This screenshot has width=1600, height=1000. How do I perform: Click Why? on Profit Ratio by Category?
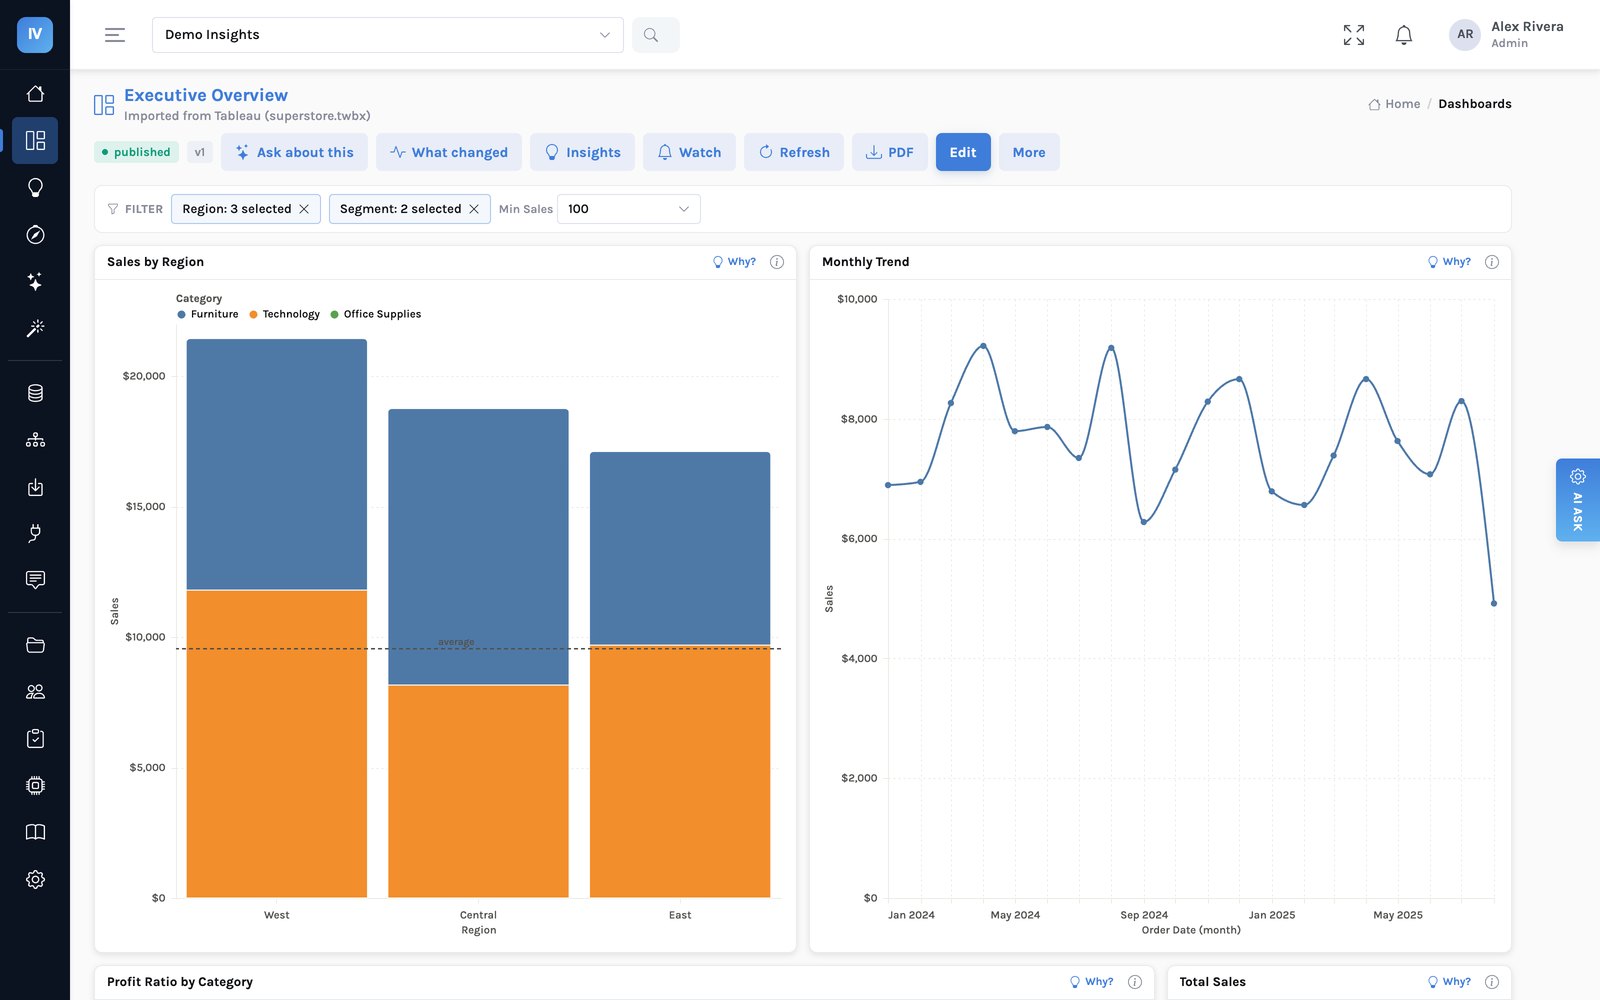click(x=1091, y=982)
